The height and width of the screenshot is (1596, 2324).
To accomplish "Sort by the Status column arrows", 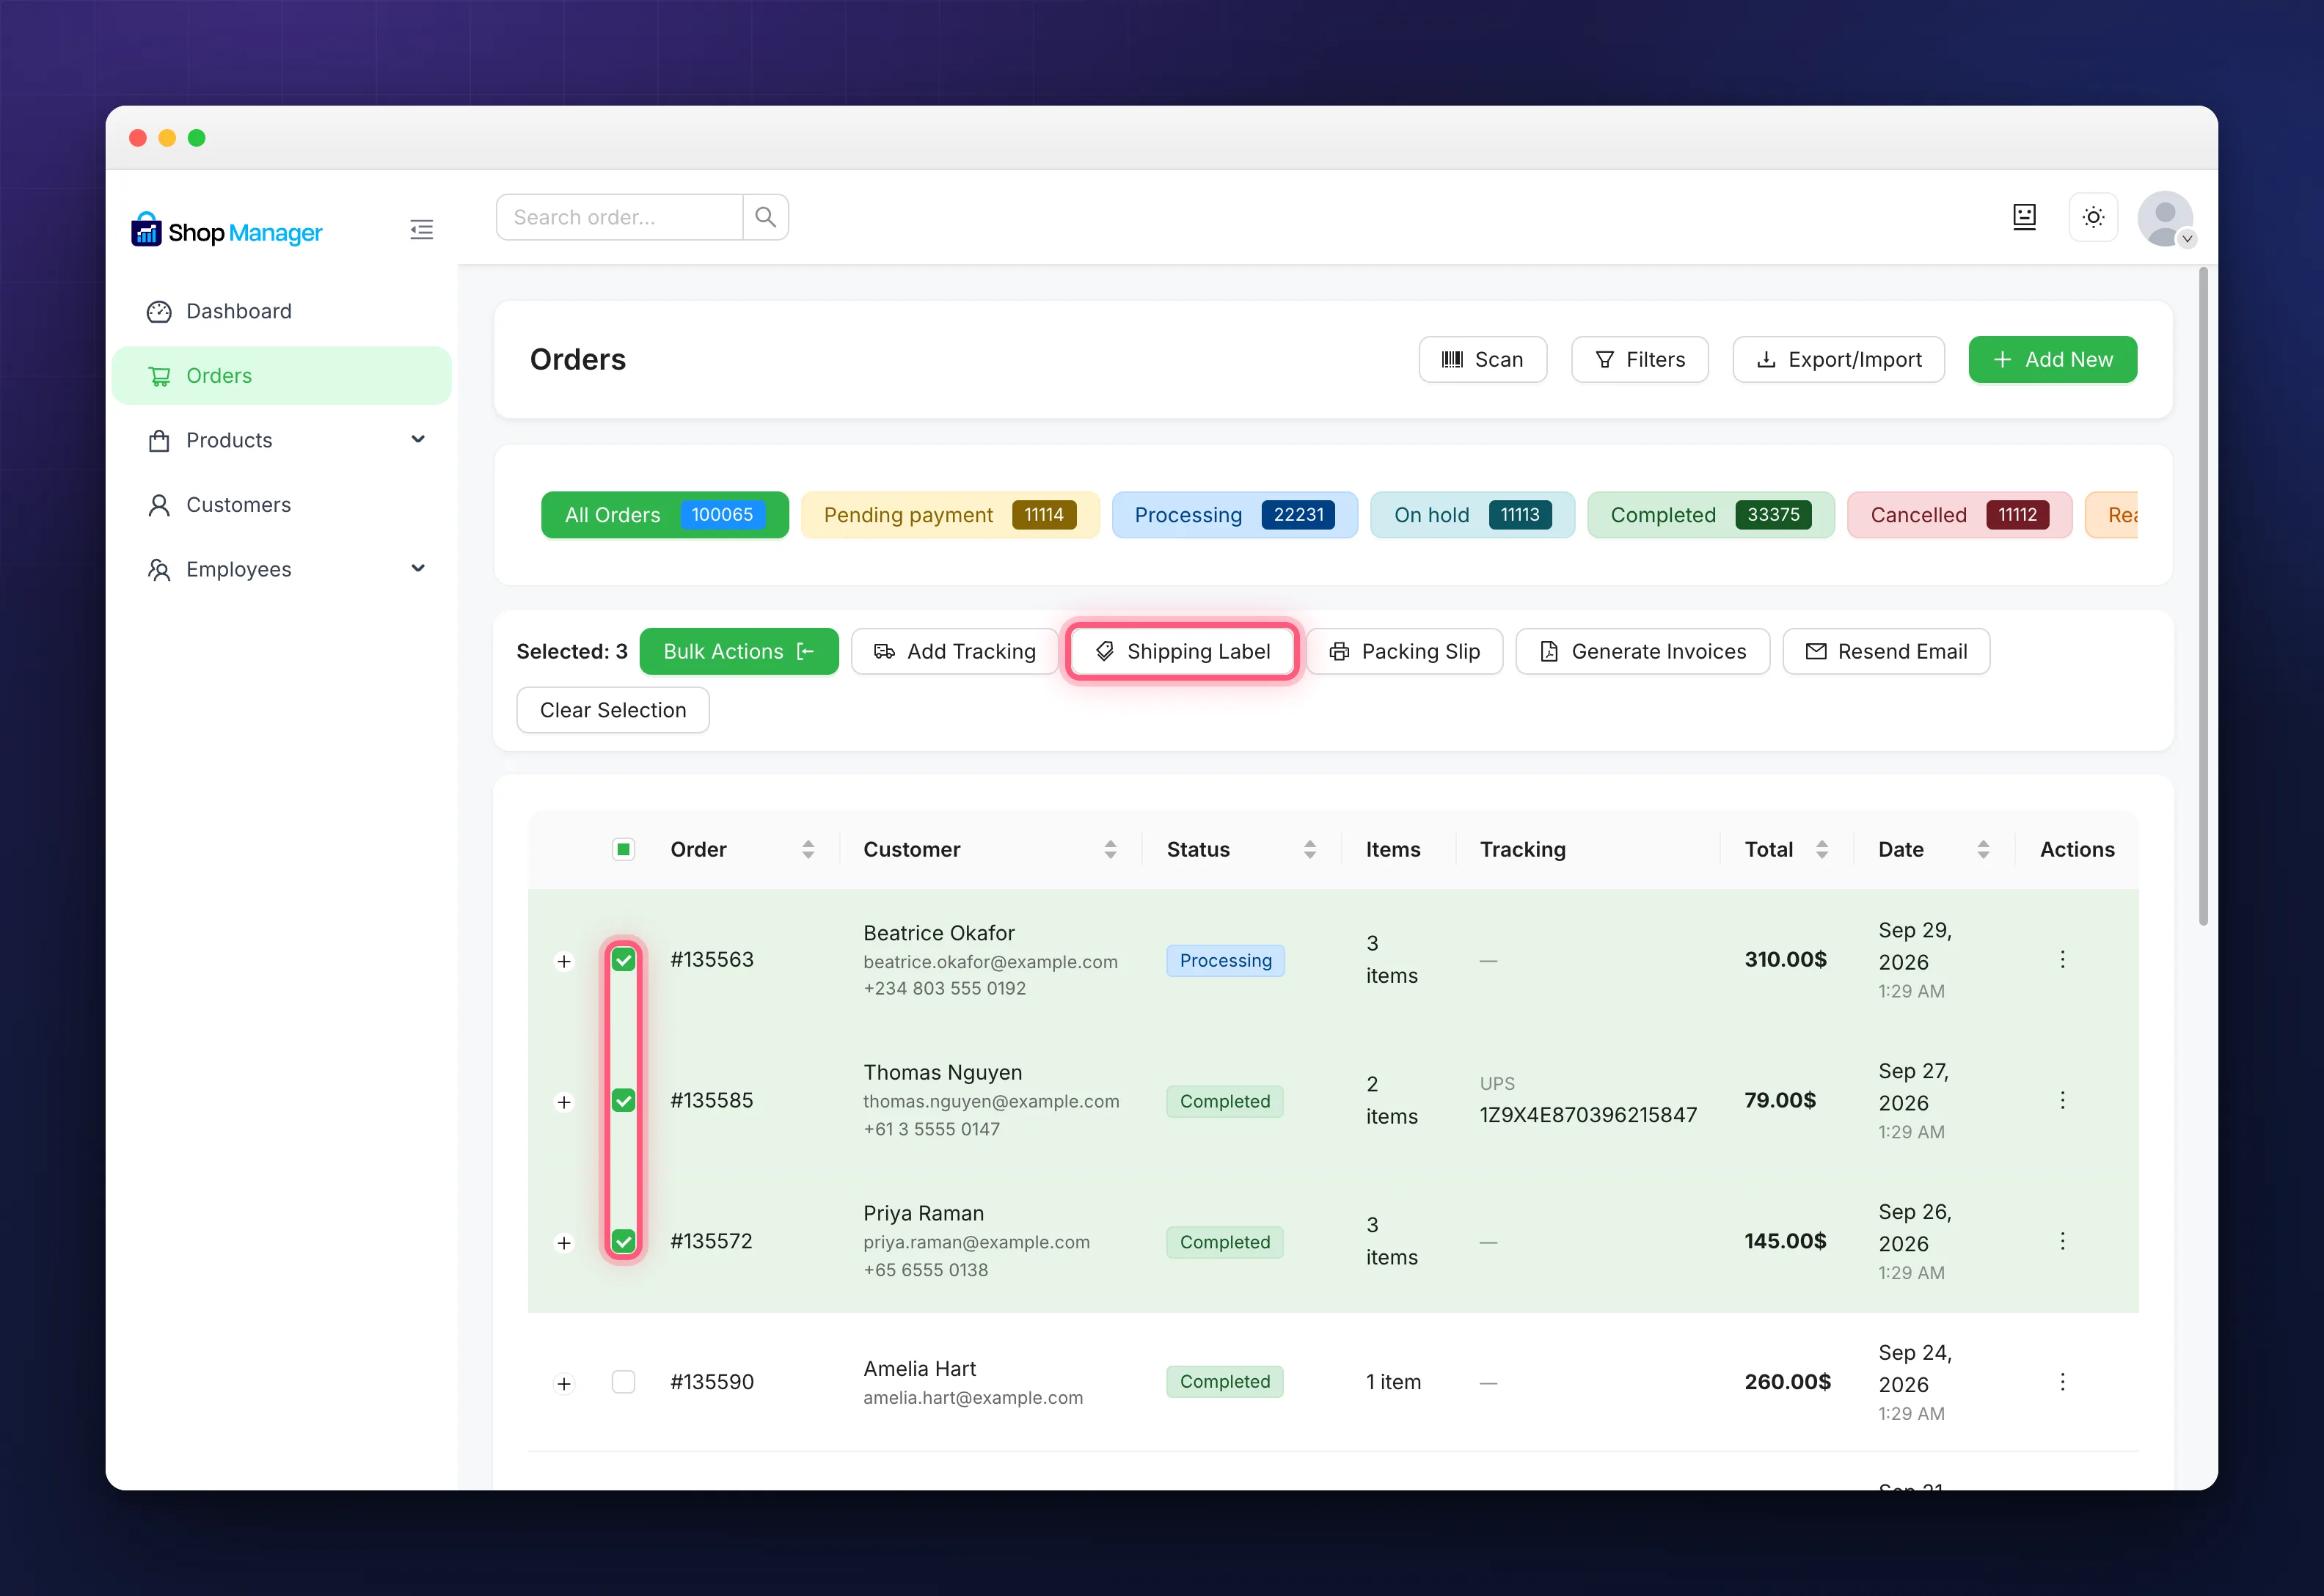I will [x=1310, y=850].
